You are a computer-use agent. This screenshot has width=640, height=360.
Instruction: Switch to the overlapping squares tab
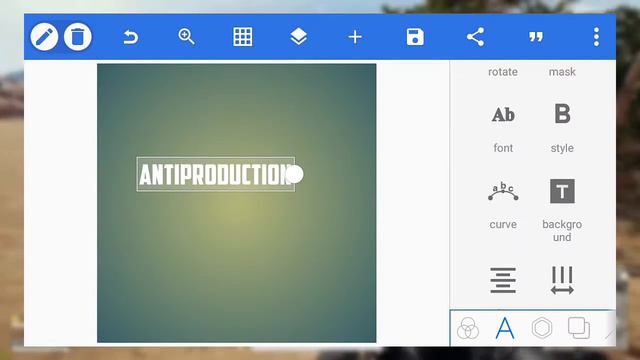tap(579, 328)
